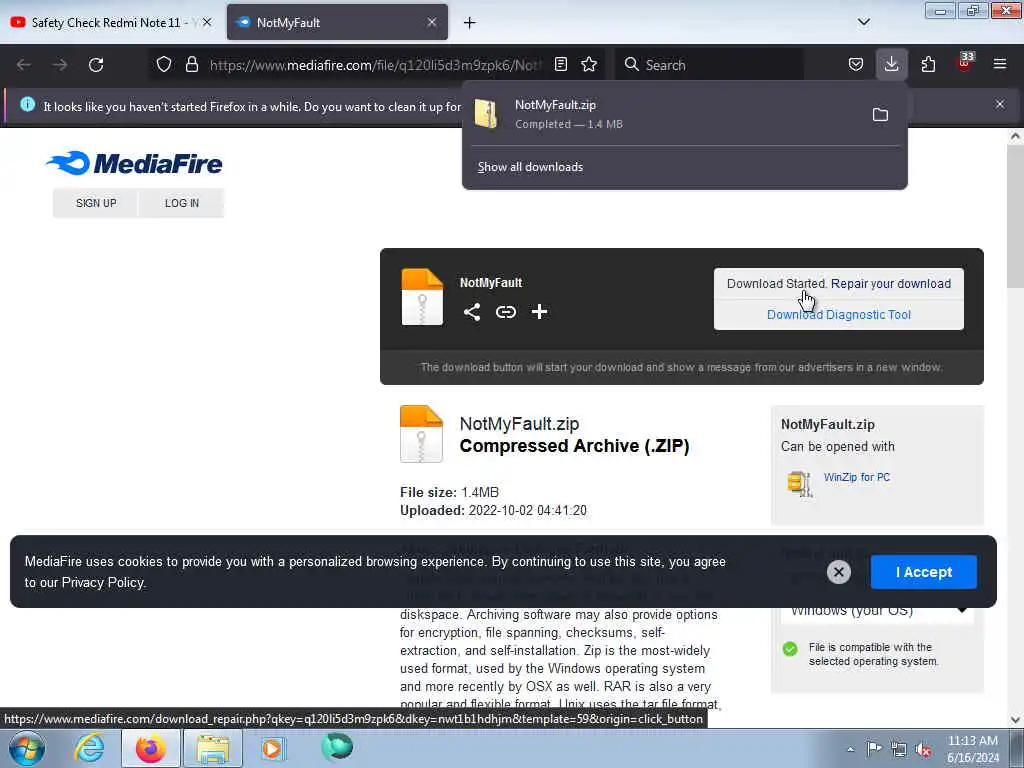This screenshot has height=768, width=1024.
Task: Click the SIGN UP button
Action: (x=96, y=203)
